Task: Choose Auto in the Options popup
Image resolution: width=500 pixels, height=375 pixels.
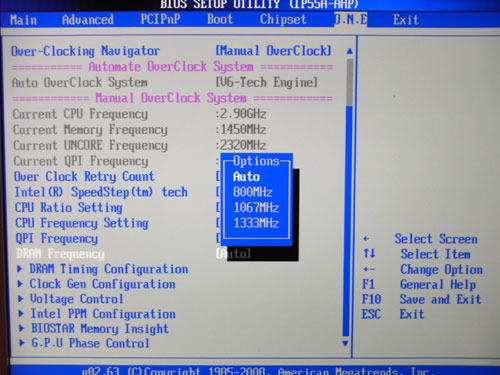Action: (246, 177)
